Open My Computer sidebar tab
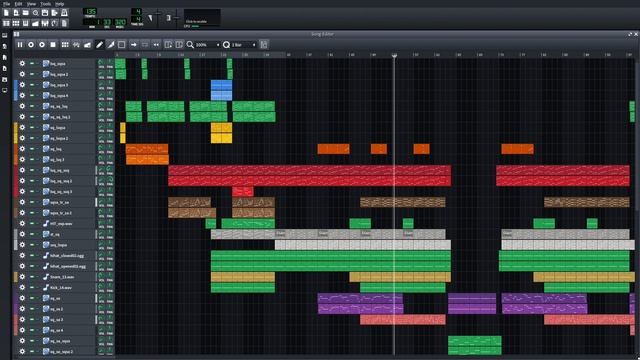 (4, 91)
